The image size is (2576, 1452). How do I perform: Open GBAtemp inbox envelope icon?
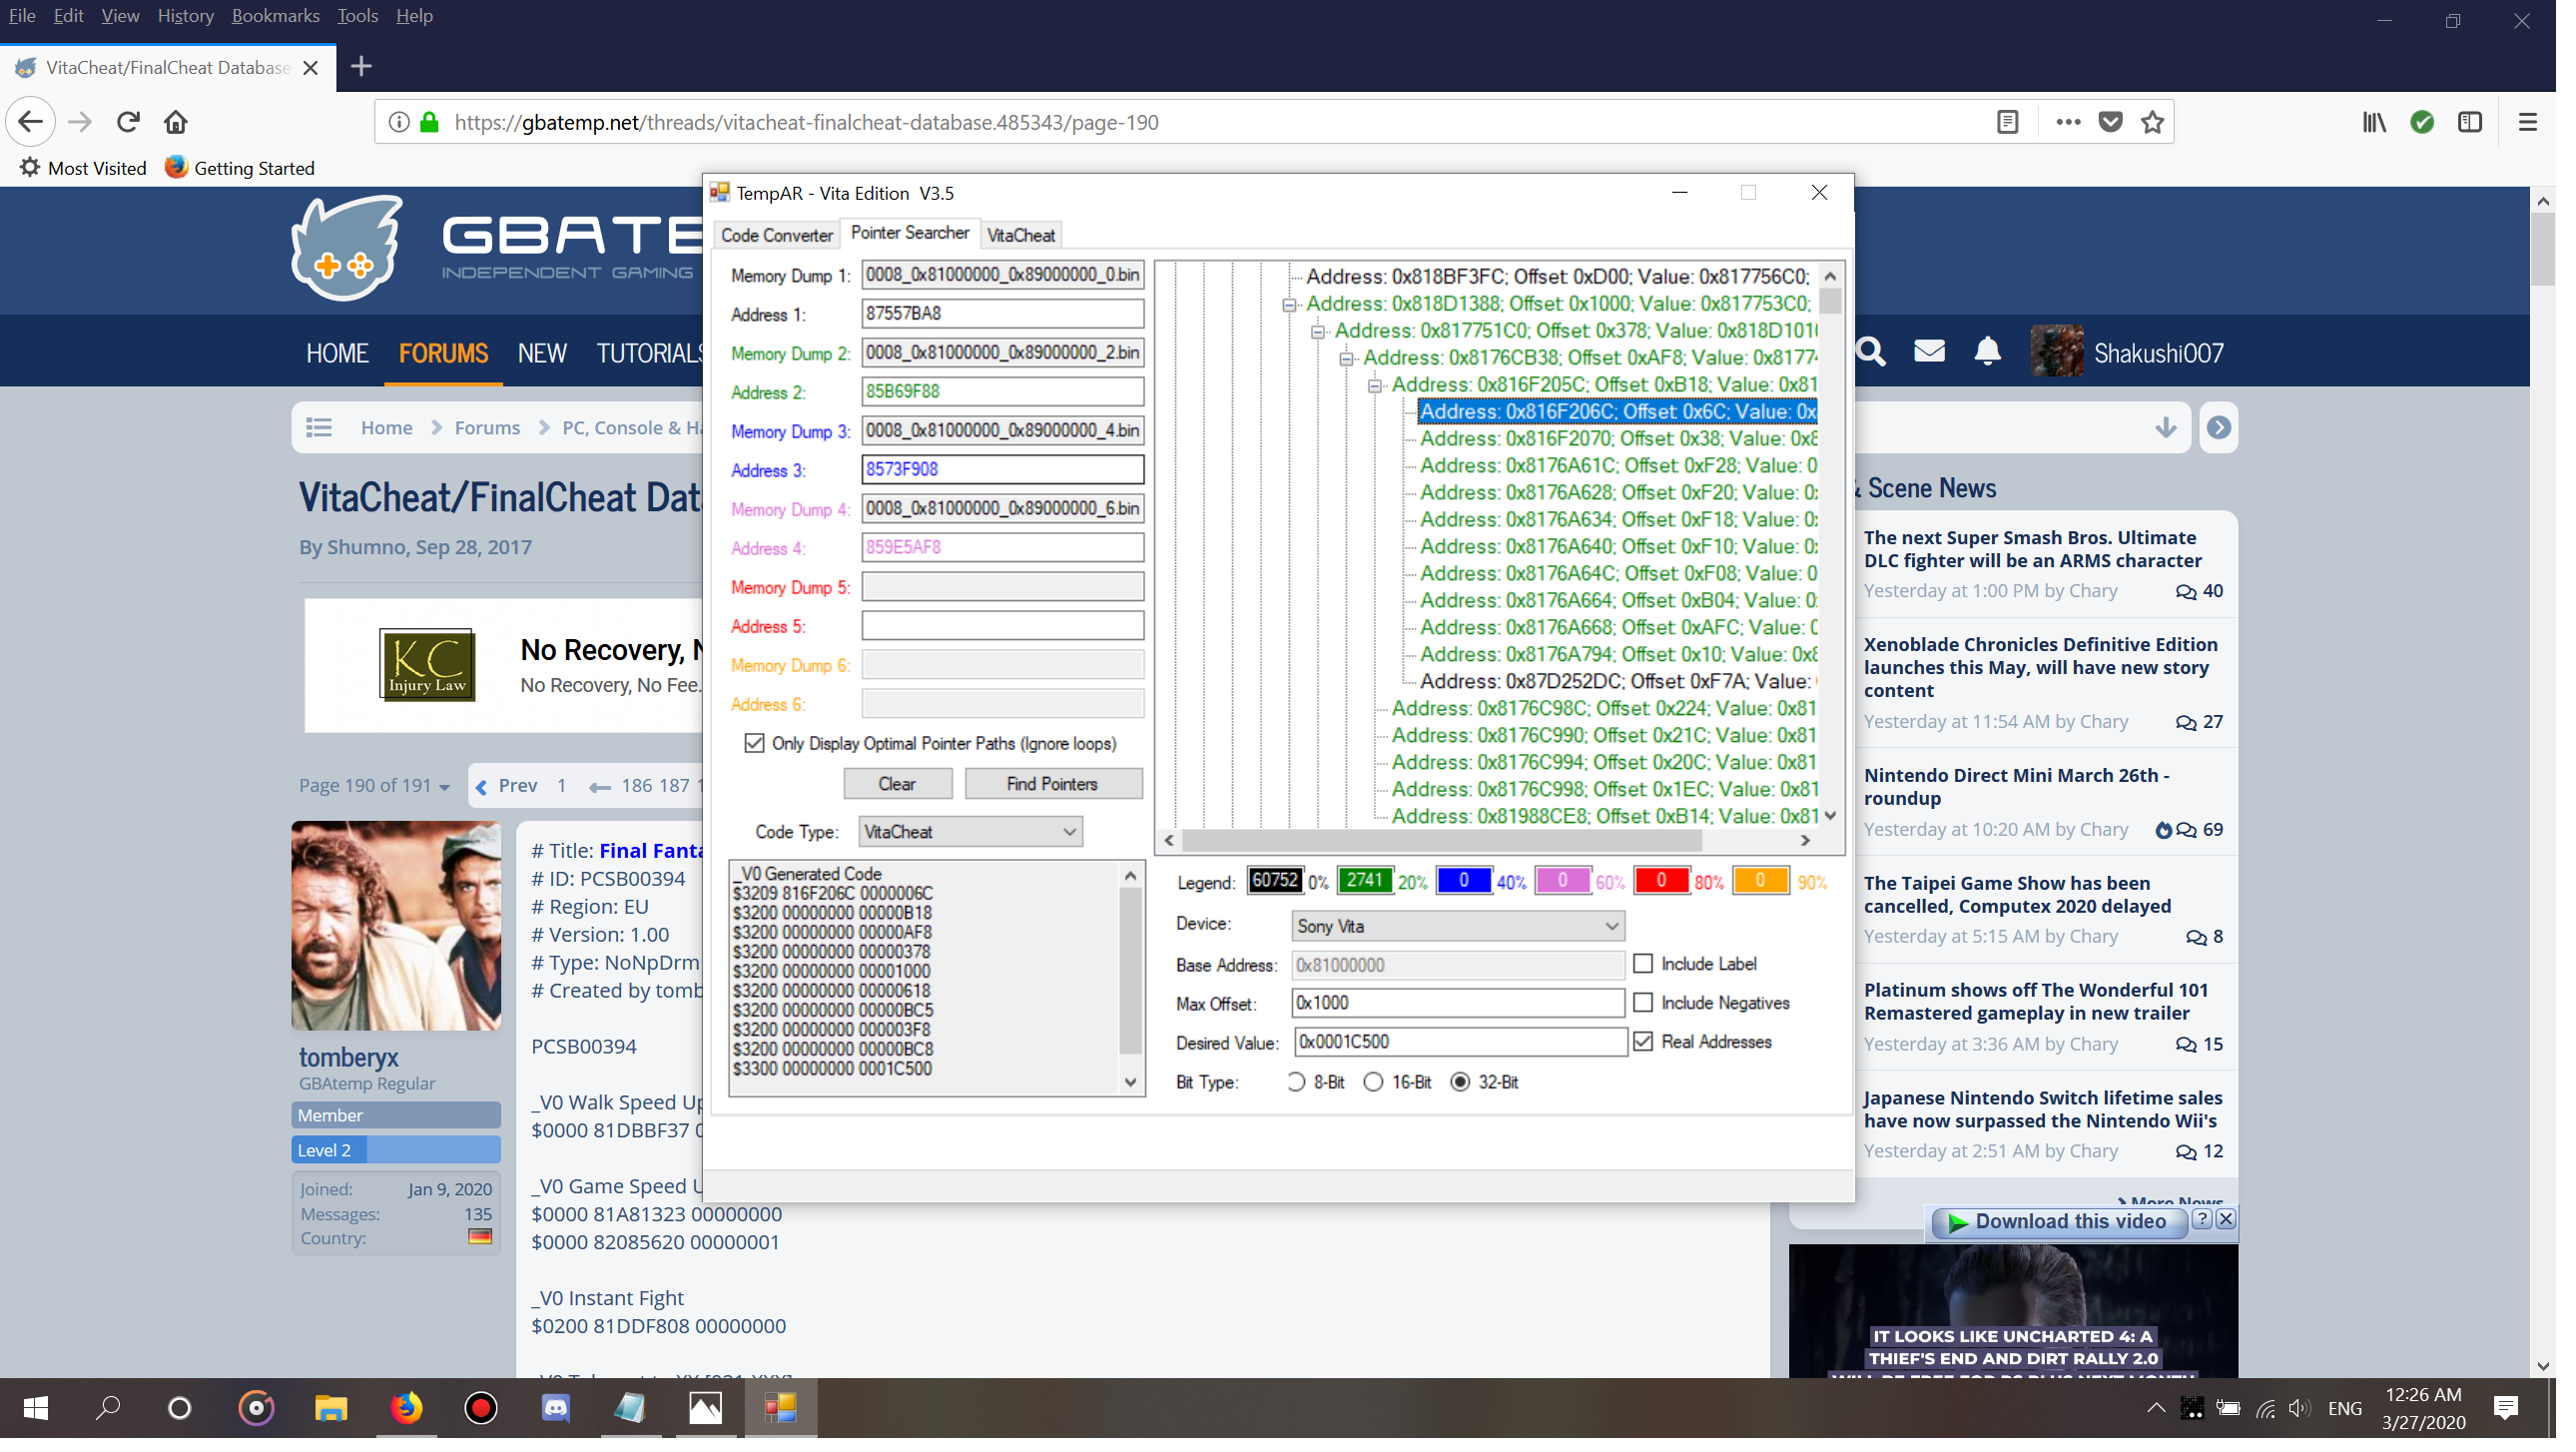click(x=1929, y=353)
